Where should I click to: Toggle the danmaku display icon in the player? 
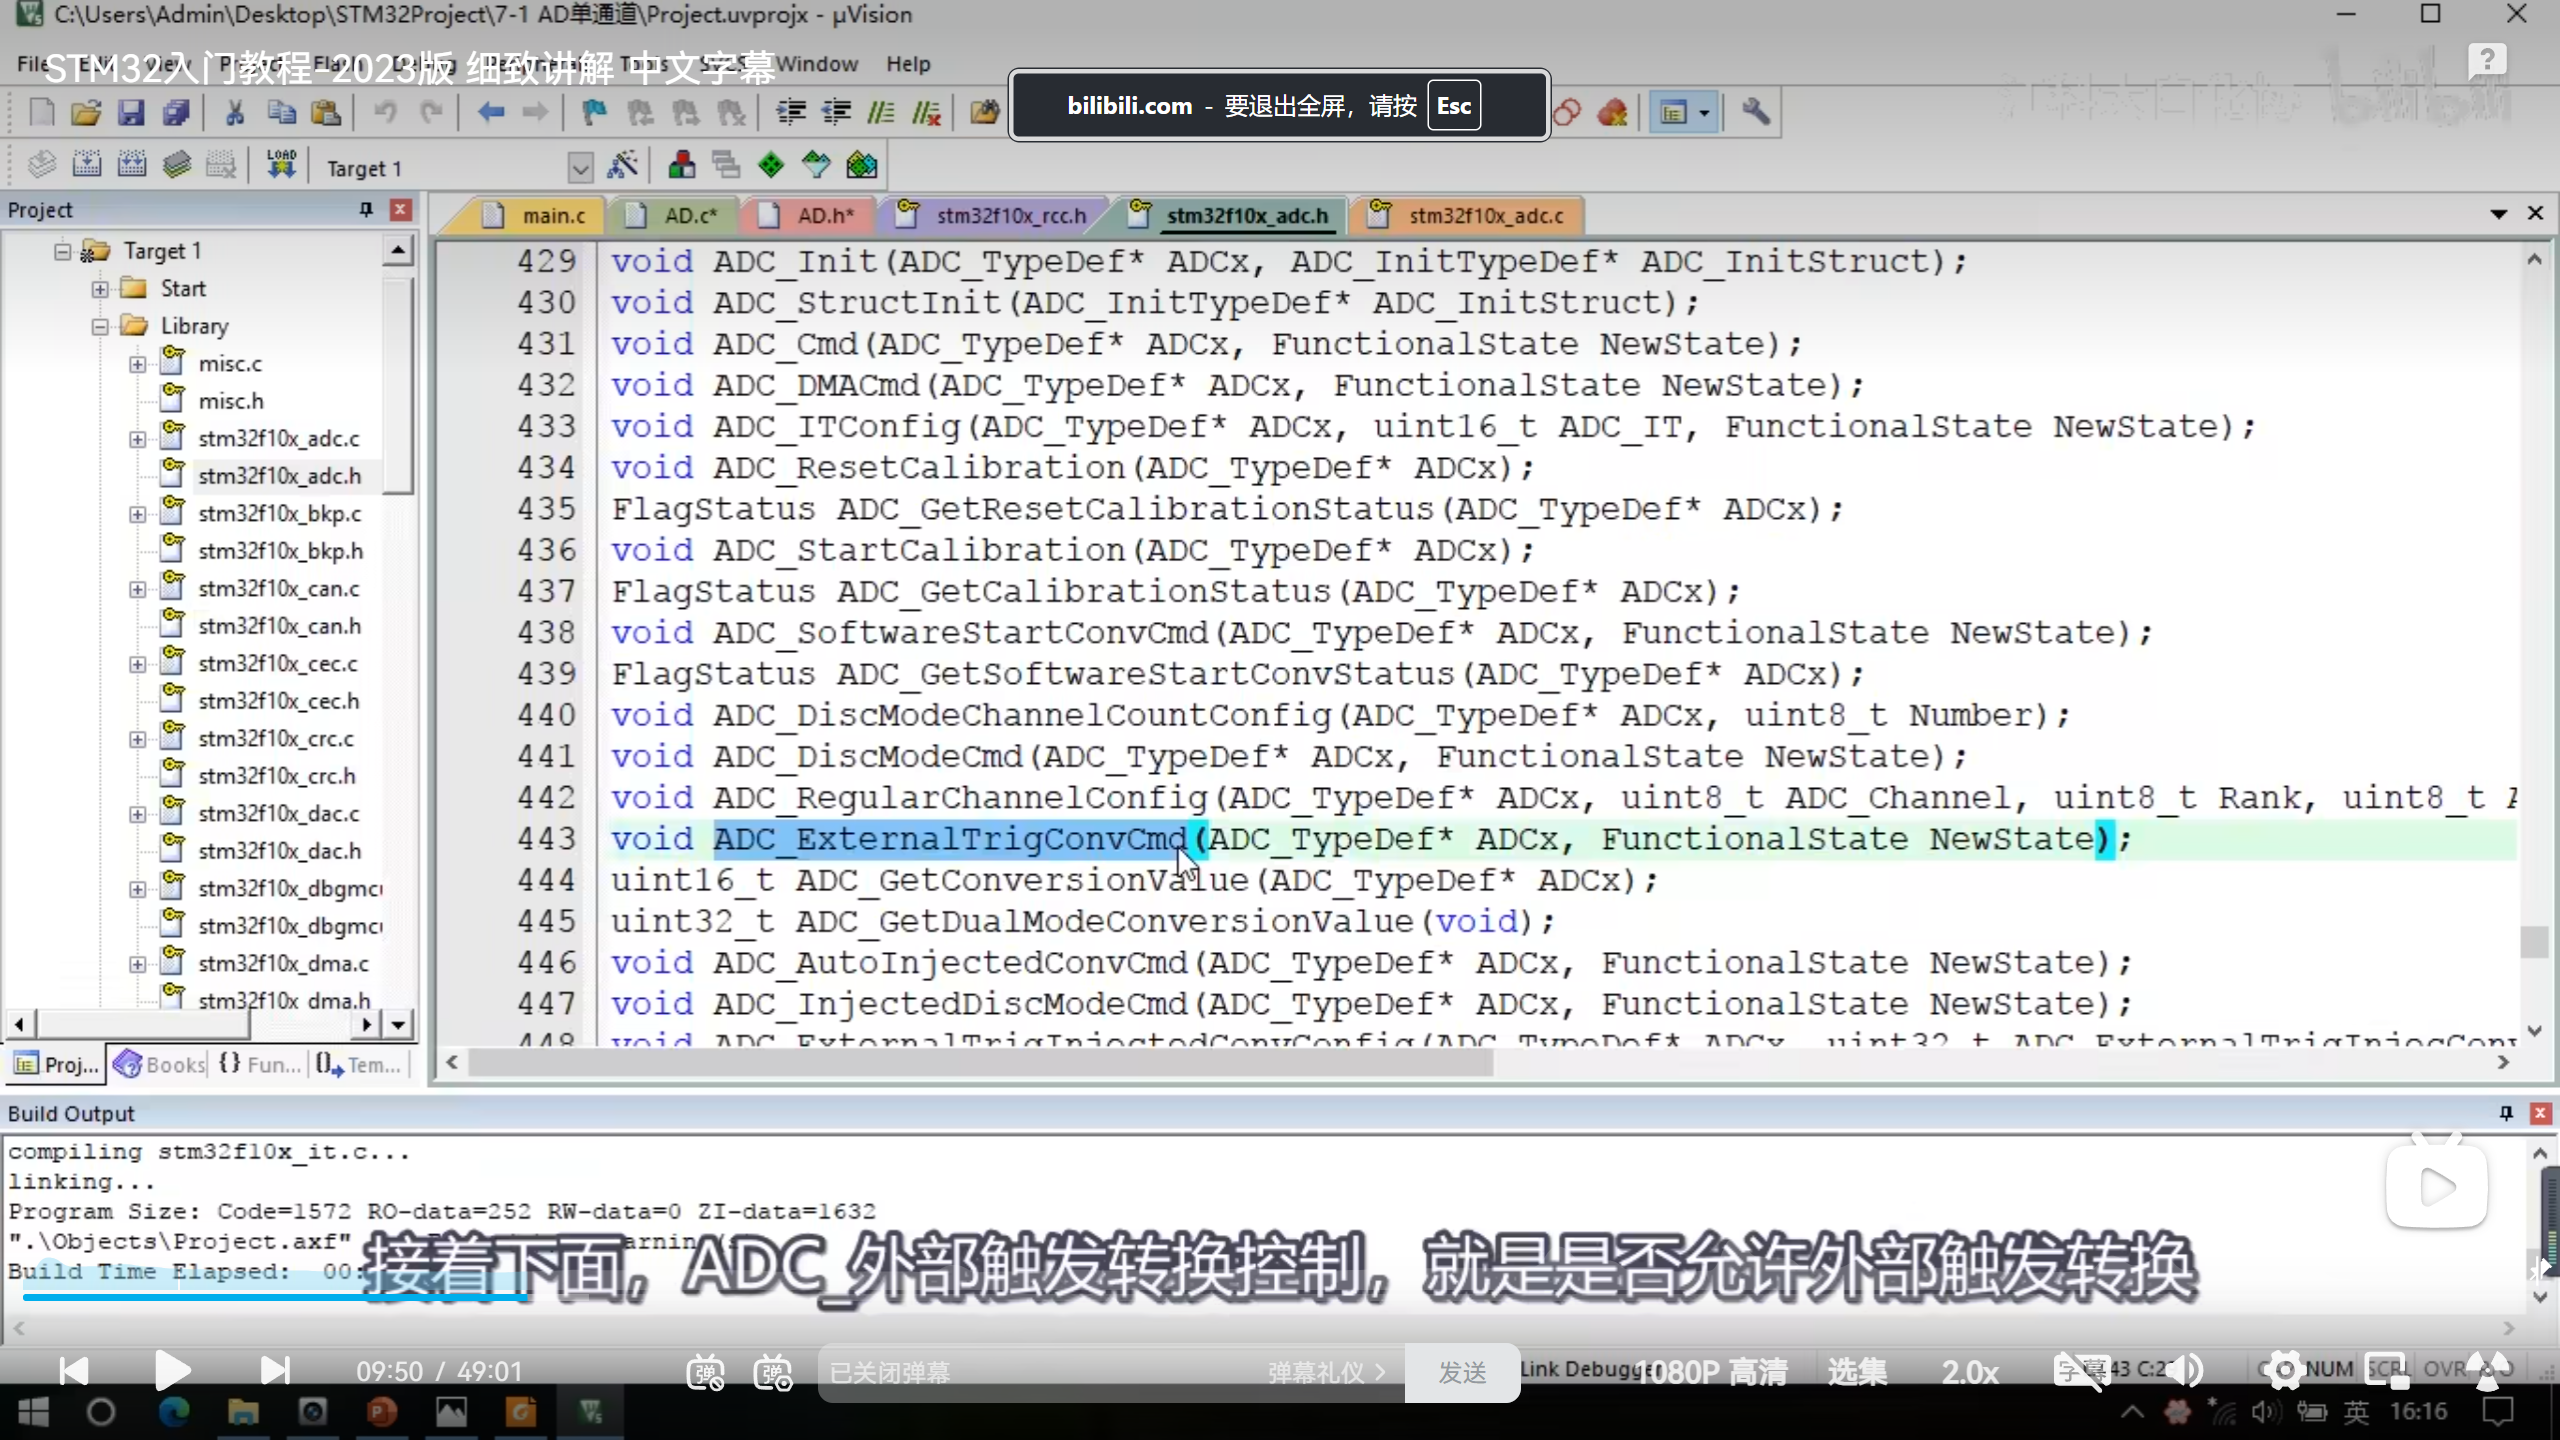click(x=705, y=1372)
